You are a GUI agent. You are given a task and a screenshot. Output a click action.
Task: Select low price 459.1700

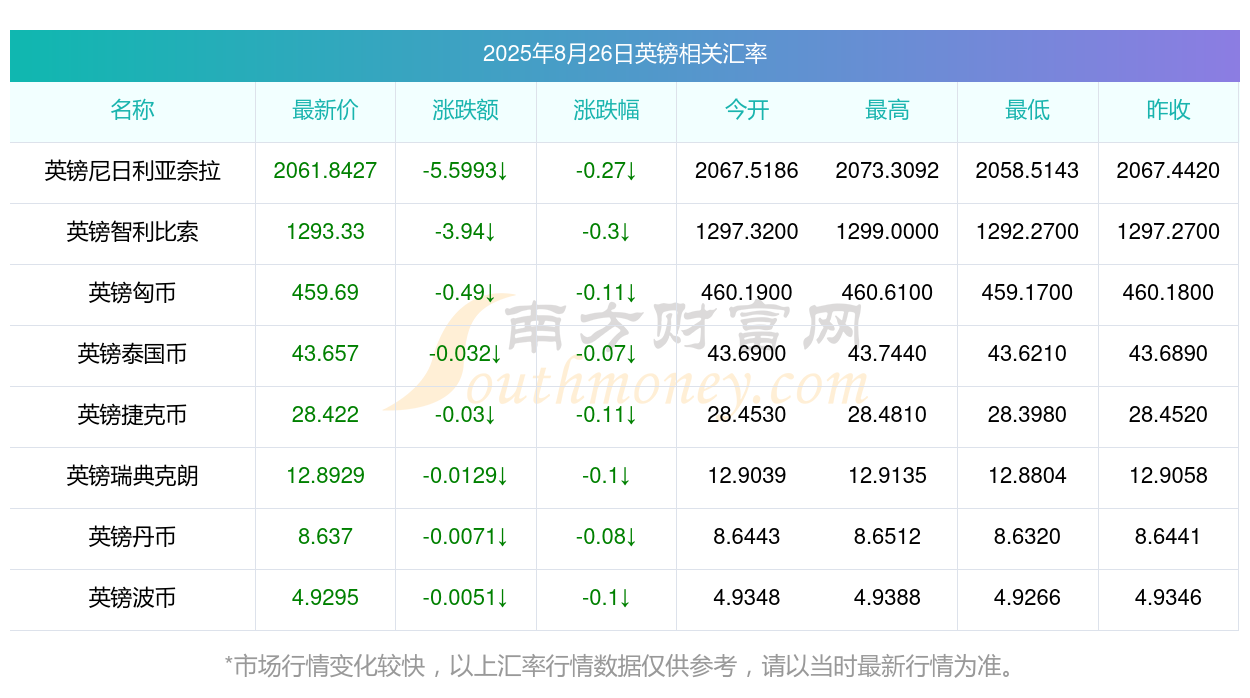coord(1027,293)
